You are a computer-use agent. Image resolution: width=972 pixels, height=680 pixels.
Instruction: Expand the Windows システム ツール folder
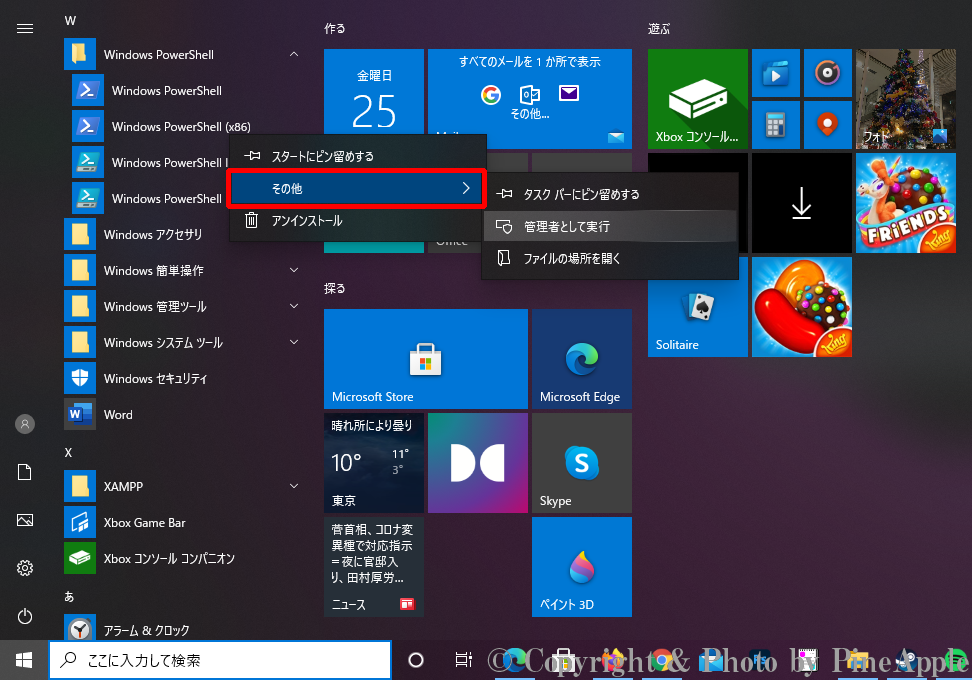point(294,343)
